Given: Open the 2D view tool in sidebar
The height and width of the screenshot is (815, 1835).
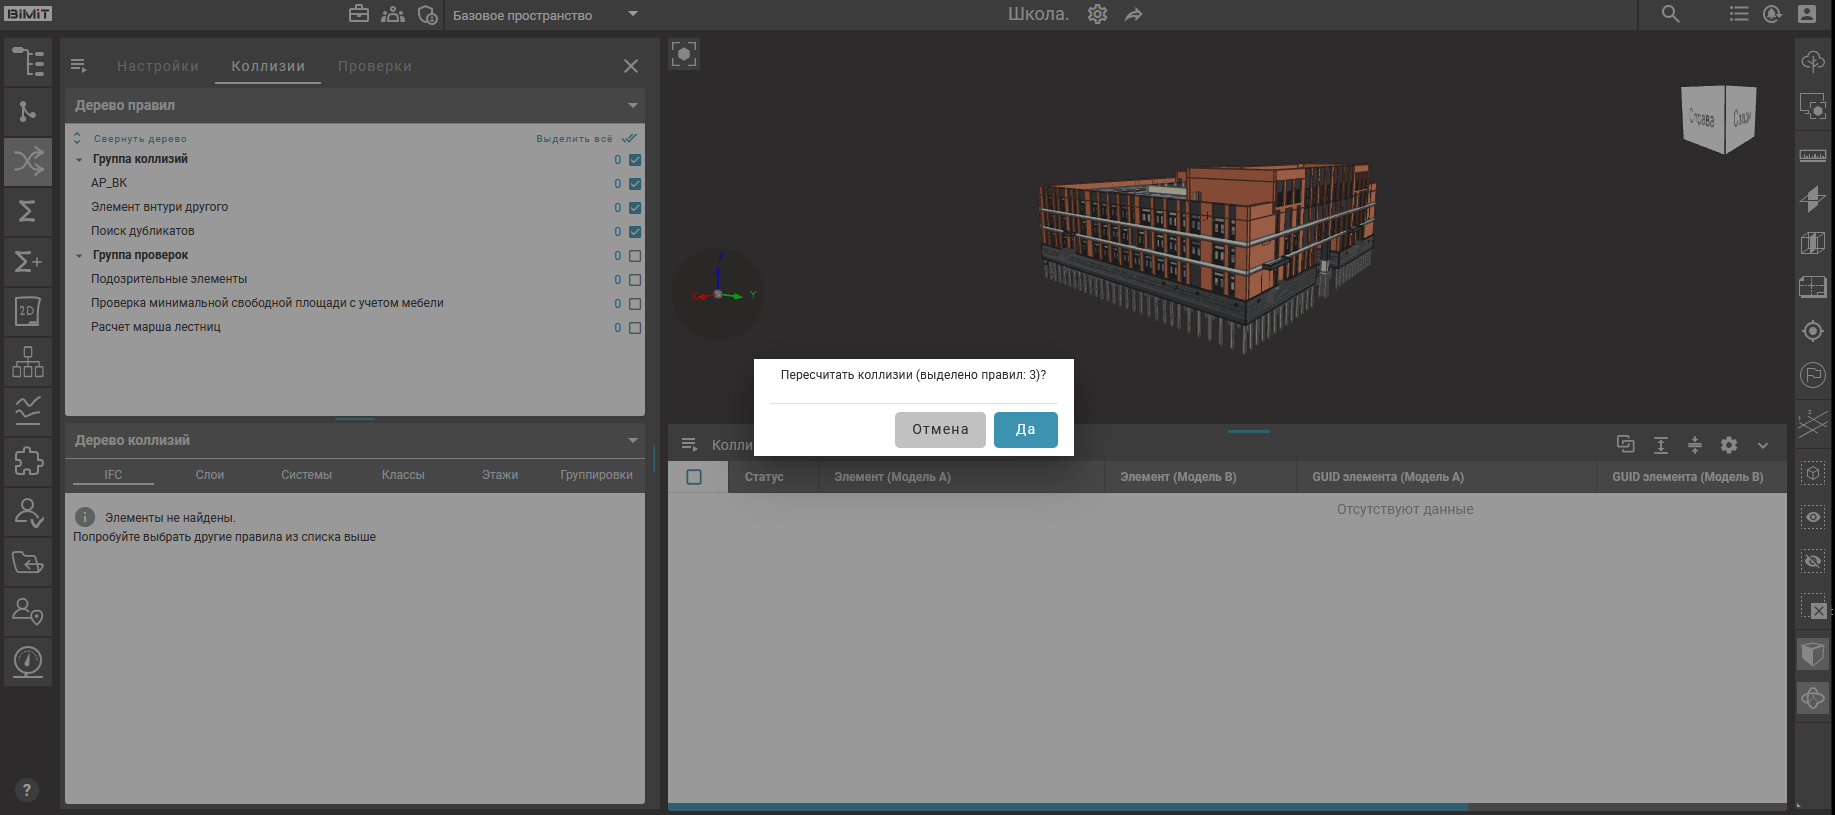Looking at the screenshot, I should tap(28, 311).
